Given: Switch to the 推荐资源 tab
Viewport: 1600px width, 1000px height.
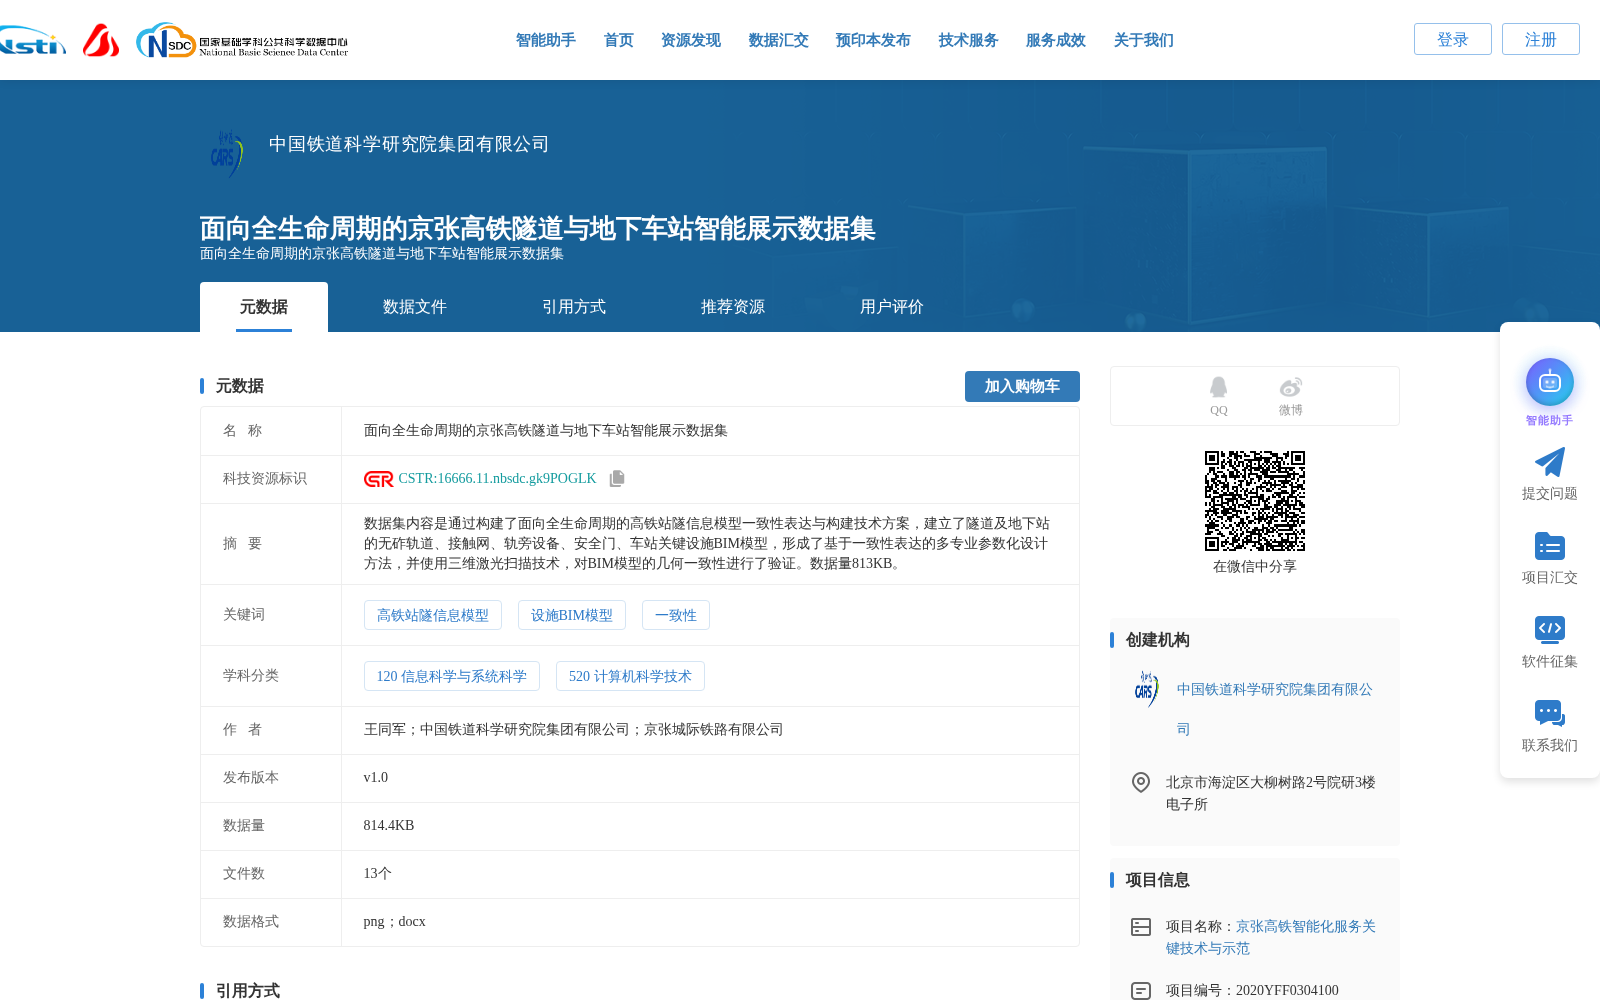Looking at the screenshot, I should click(x=732, y=307).
